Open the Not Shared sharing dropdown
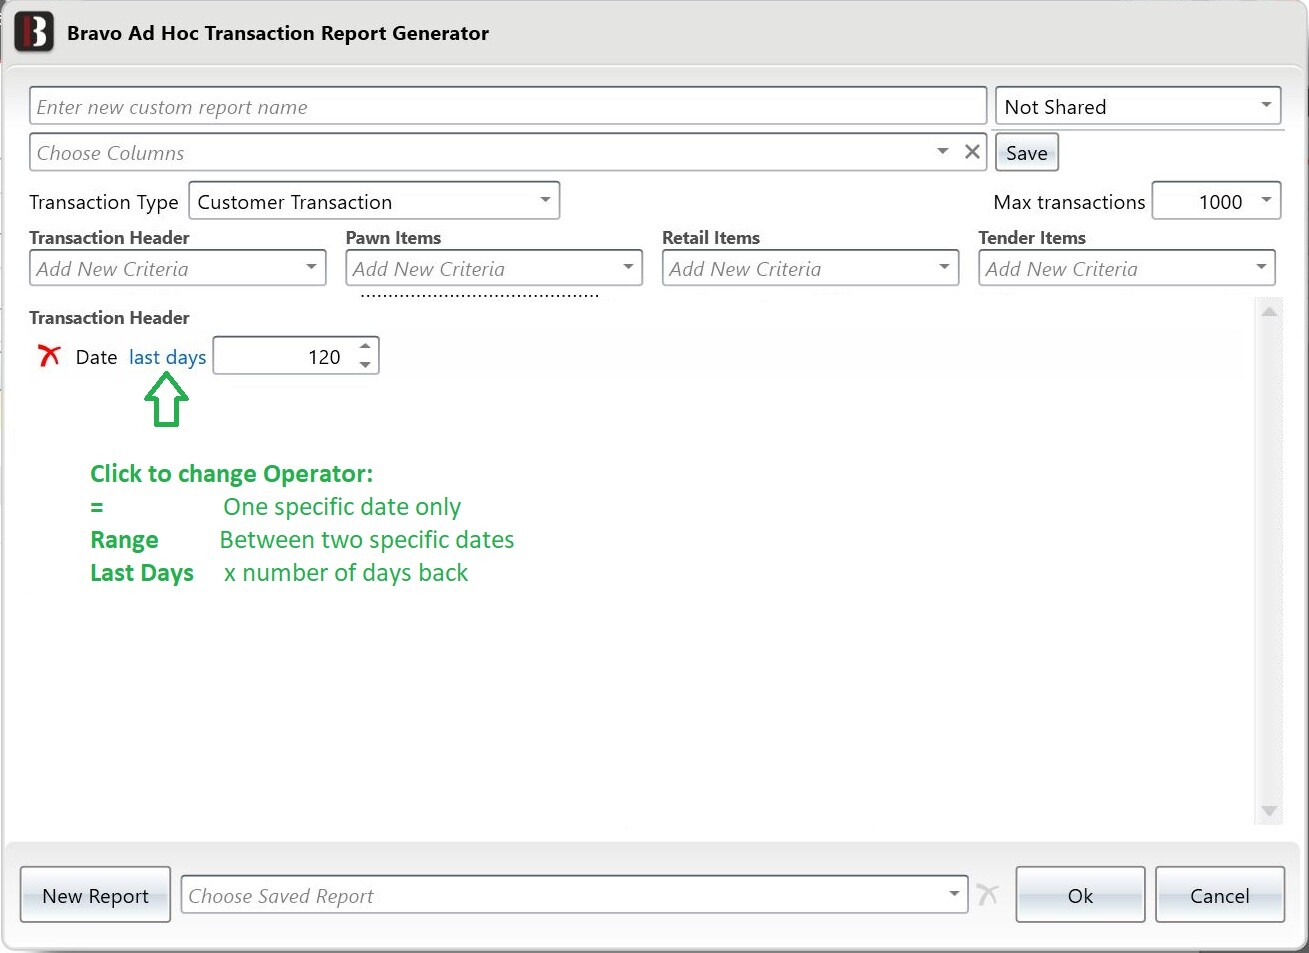1309x953 pixels. click(1138, 106)
